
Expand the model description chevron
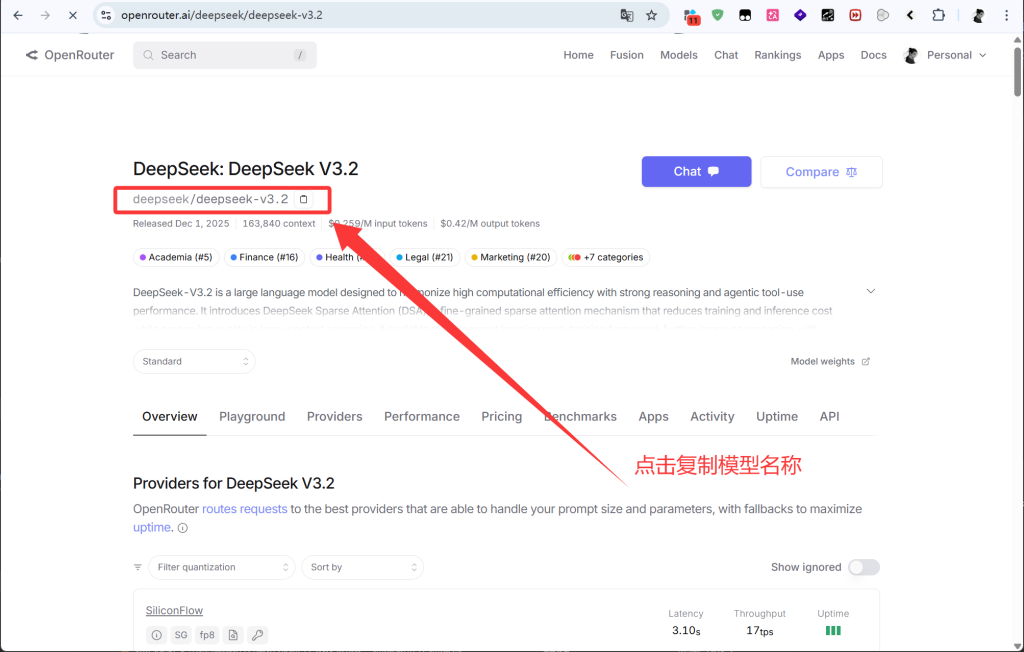point(870,291)
